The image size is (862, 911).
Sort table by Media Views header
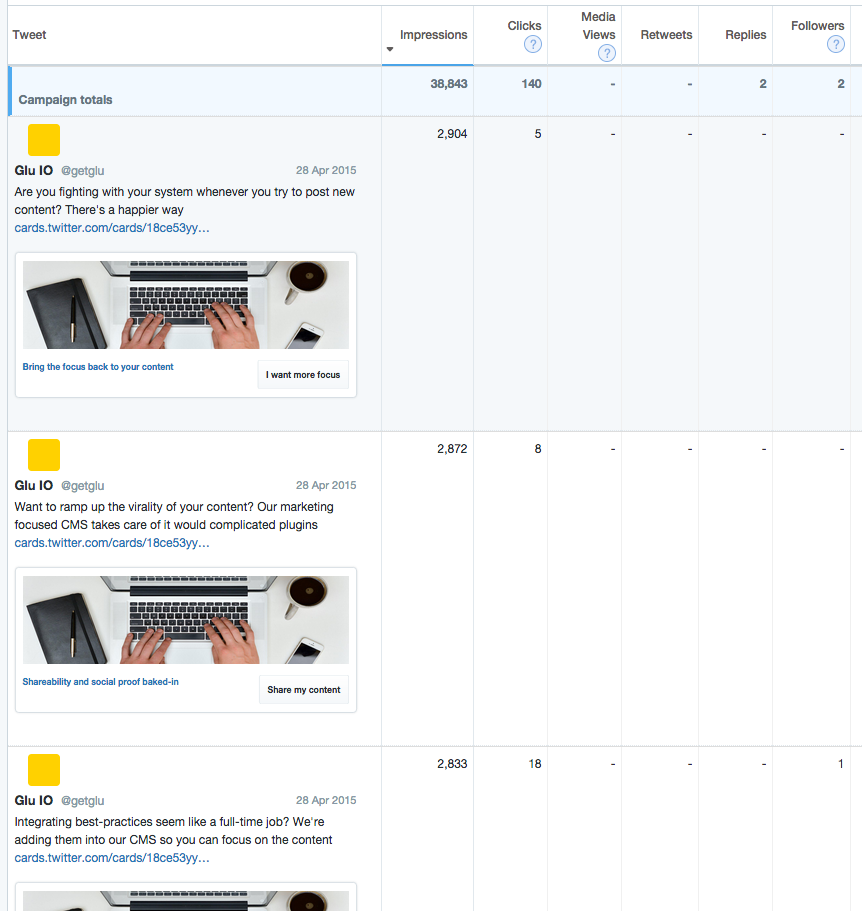[598, 26]
